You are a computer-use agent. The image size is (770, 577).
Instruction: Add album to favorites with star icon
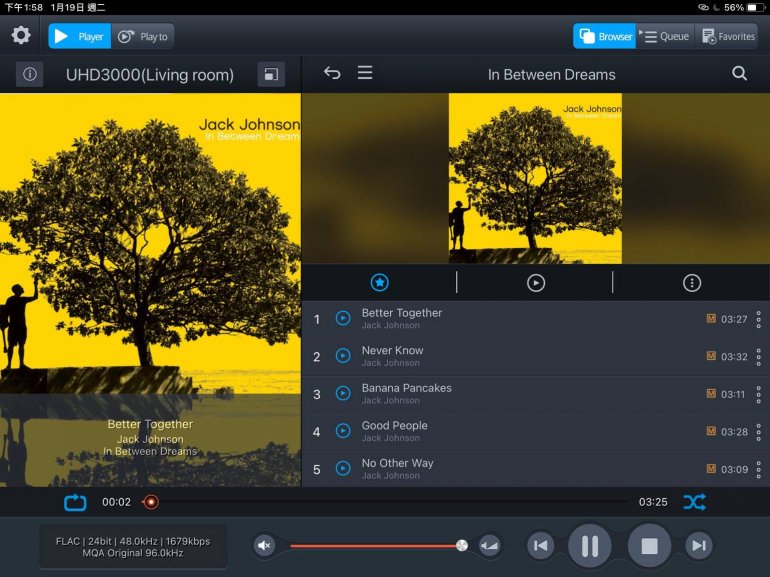click(379, 282)
